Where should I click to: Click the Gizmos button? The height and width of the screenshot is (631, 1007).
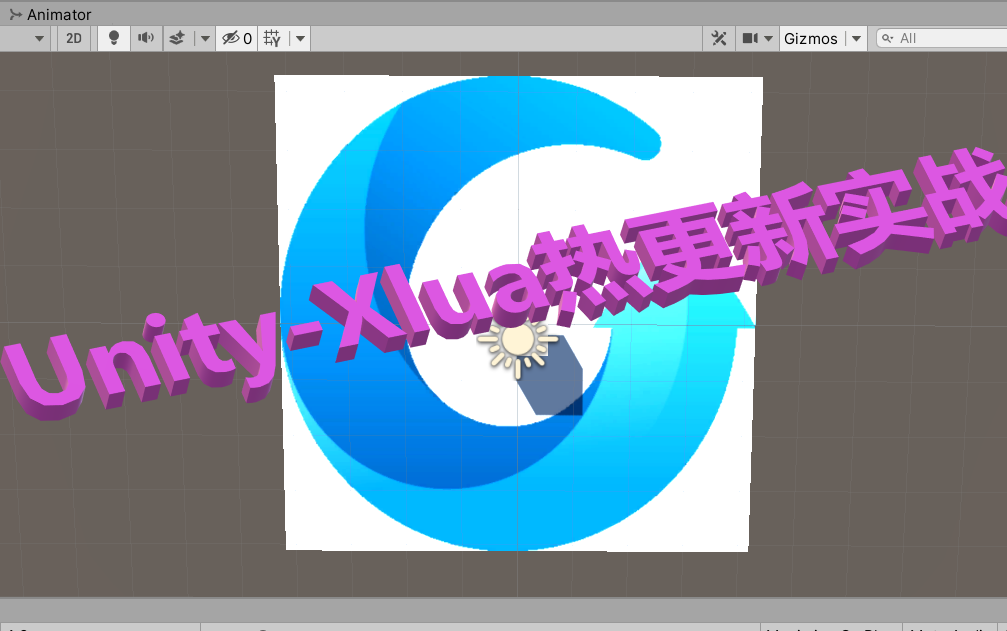pyautogui.click(x=810, y=38)
